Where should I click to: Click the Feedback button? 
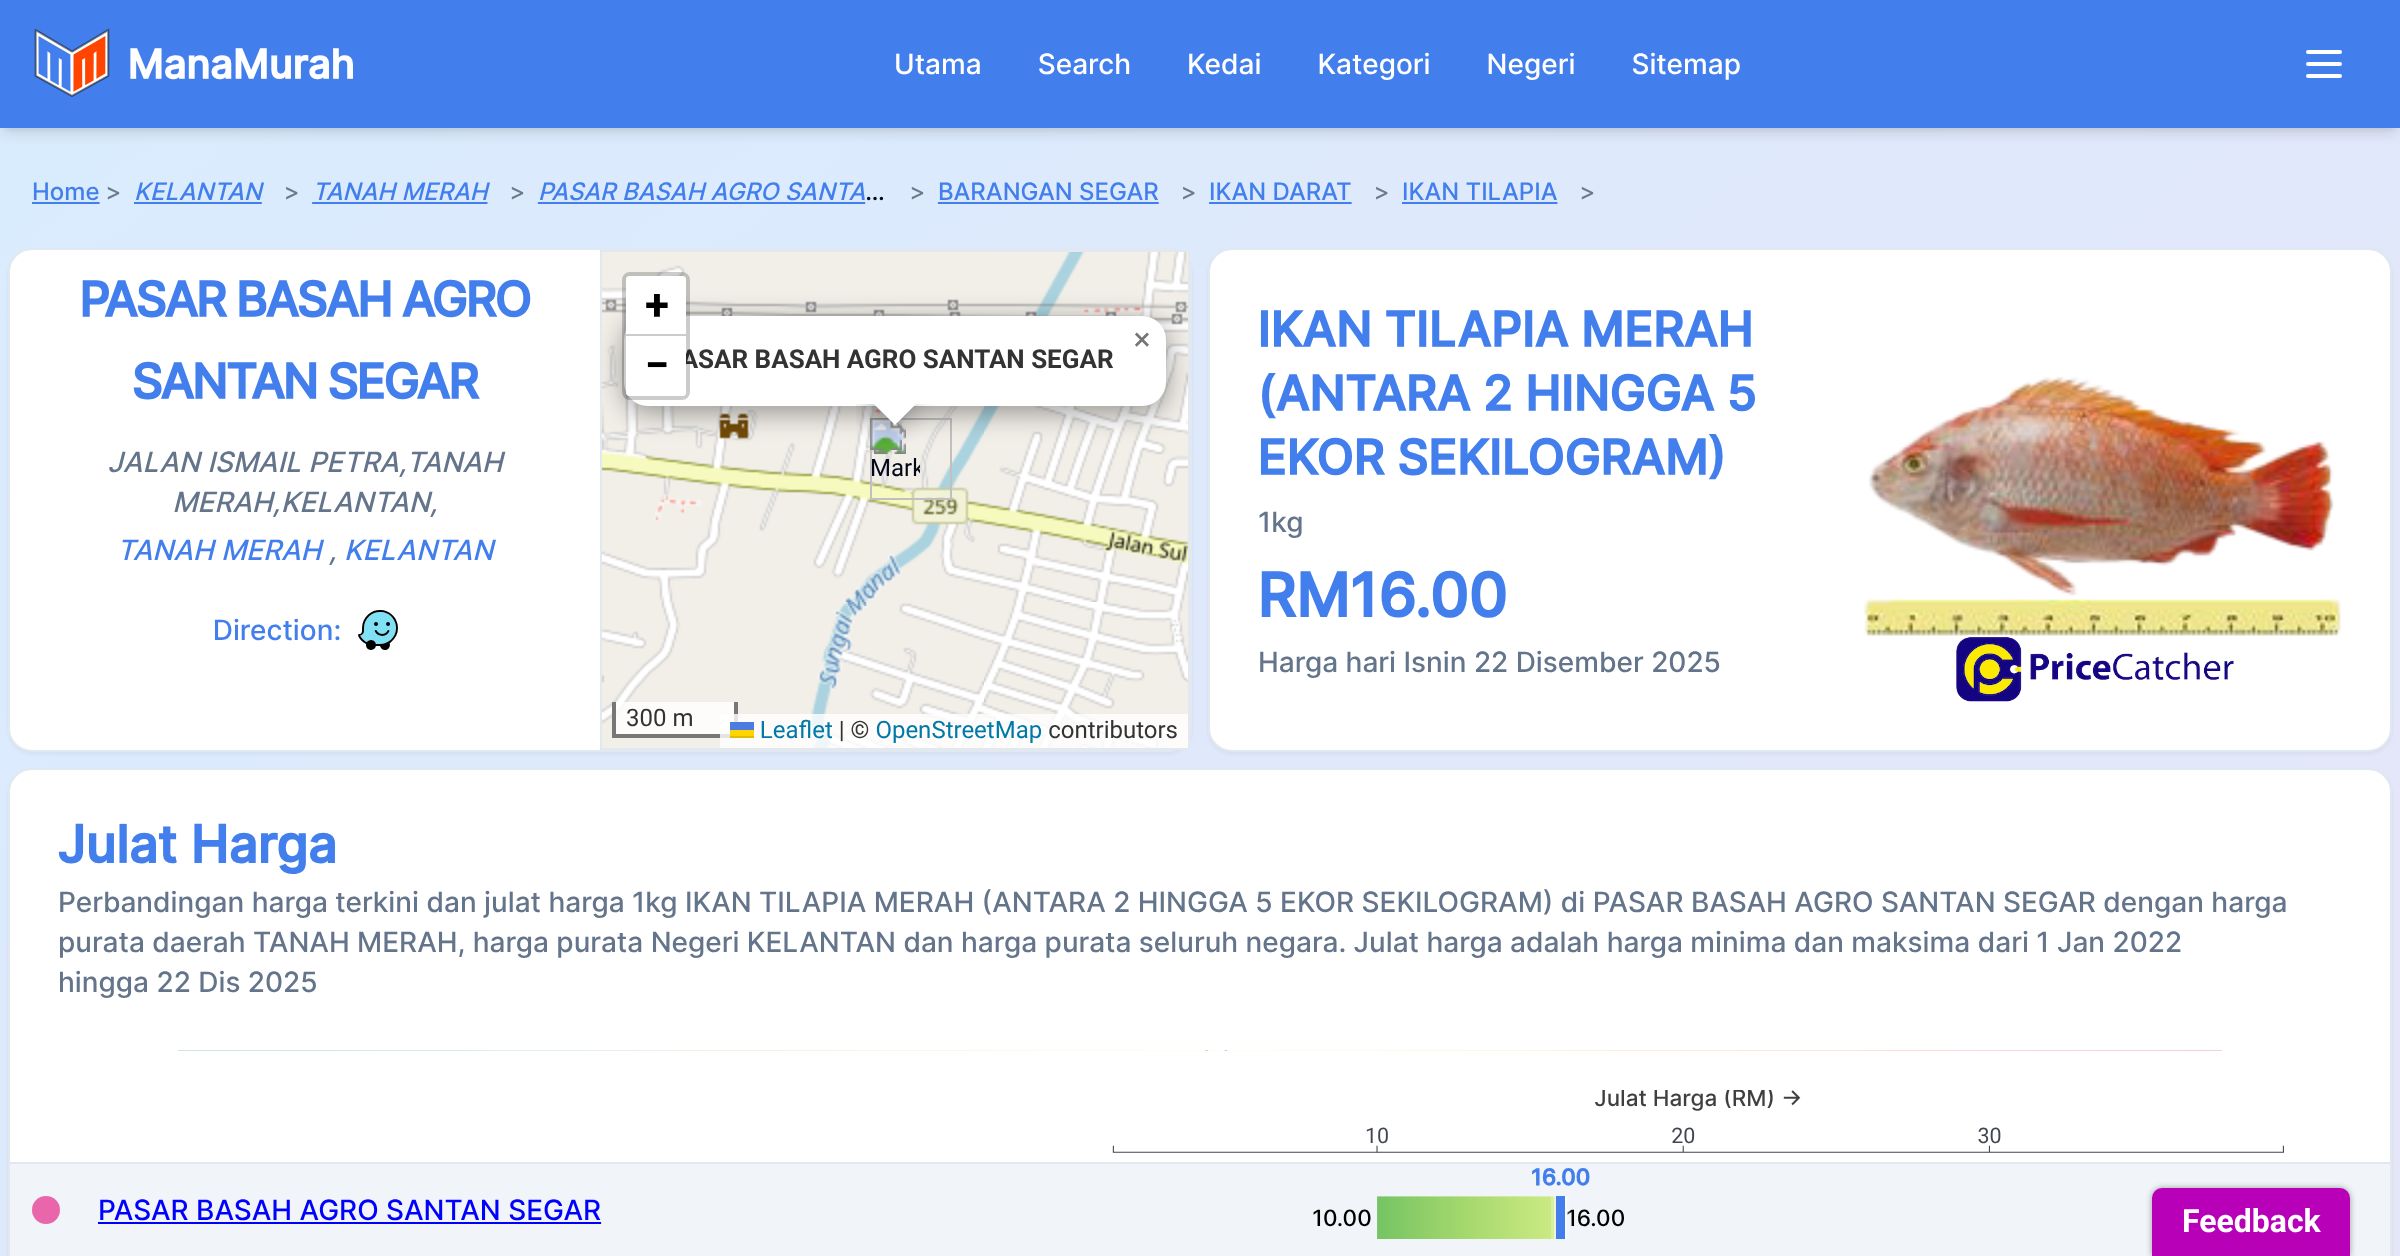click(2250, 1220)
